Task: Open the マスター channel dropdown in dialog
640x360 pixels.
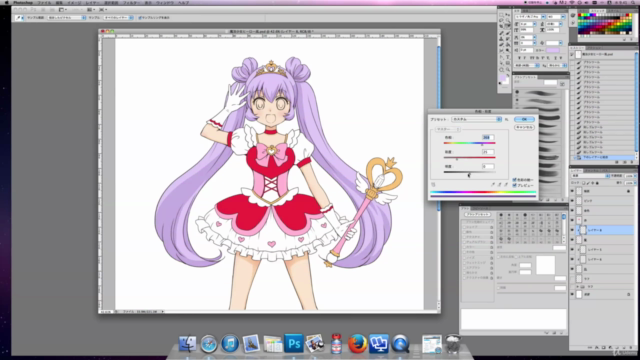Action: point(448,129)
